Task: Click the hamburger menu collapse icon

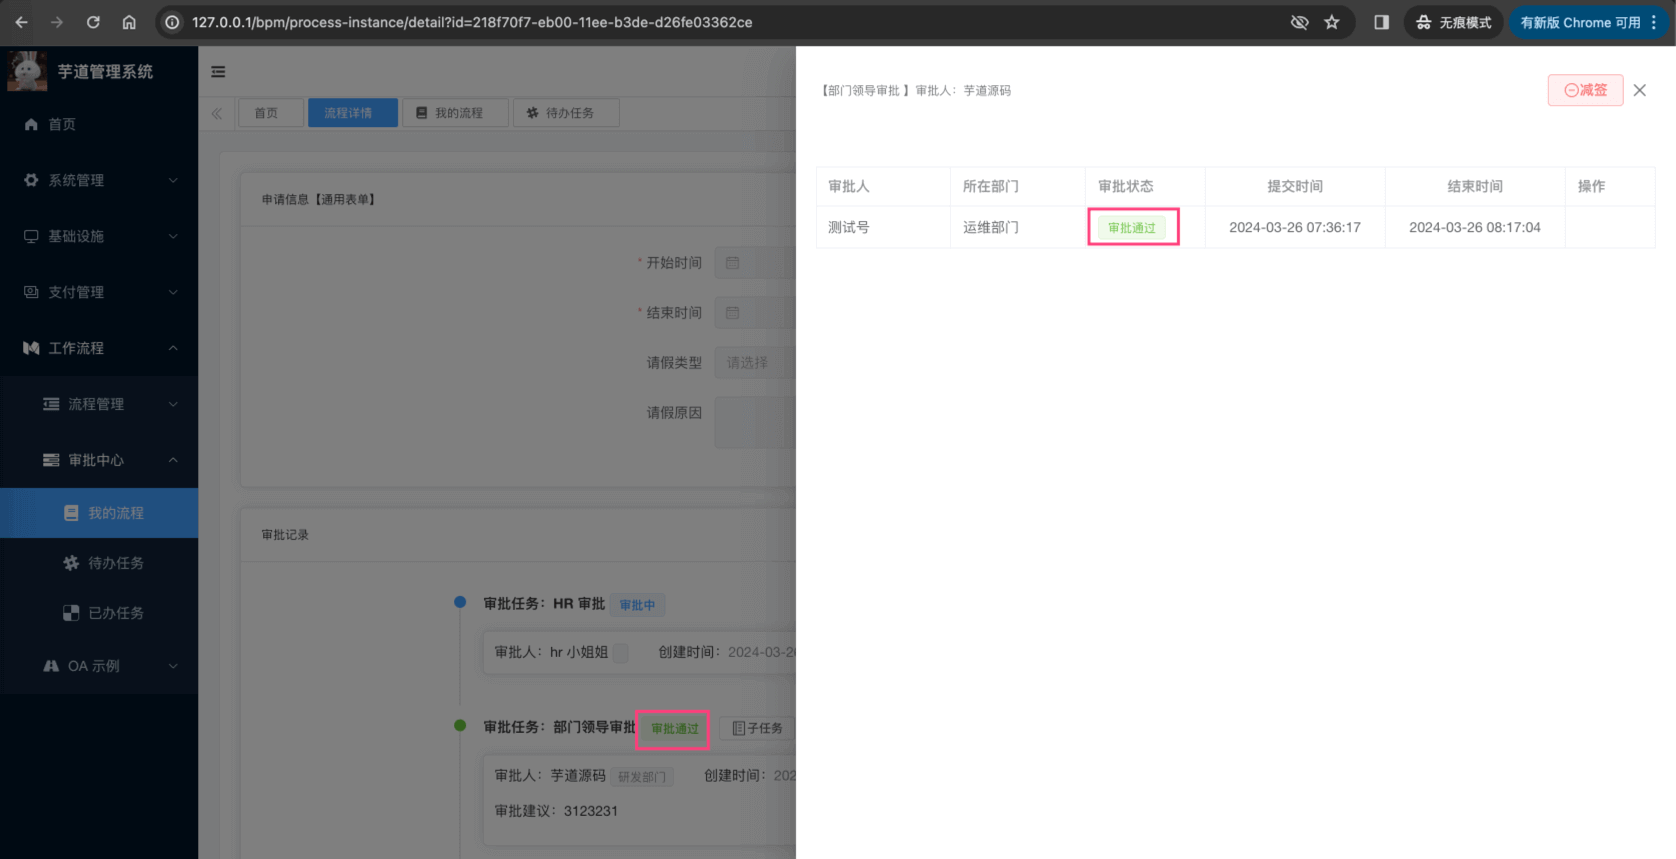Action: point(218,72)
